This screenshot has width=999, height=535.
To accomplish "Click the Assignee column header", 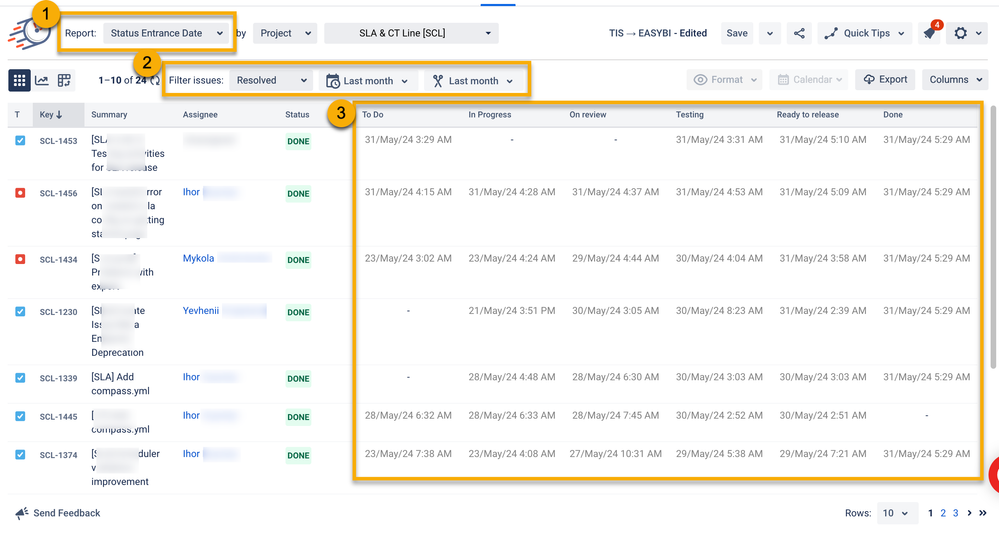I will [200, 115].
